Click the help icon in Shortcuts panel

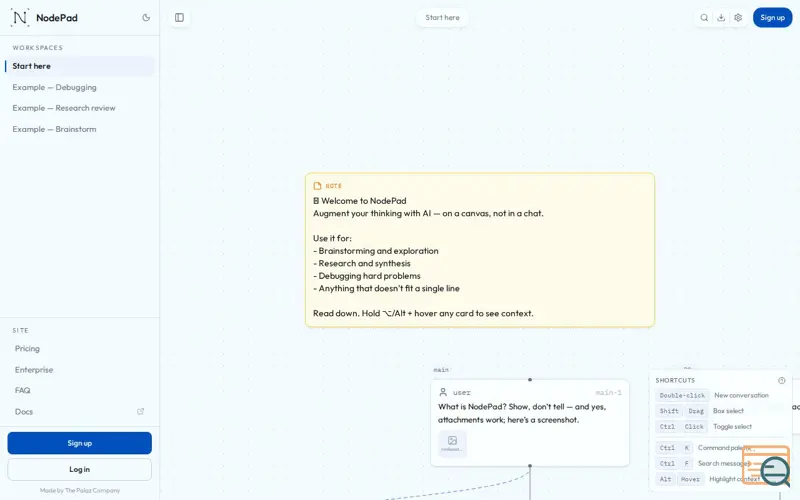[782, 380]
